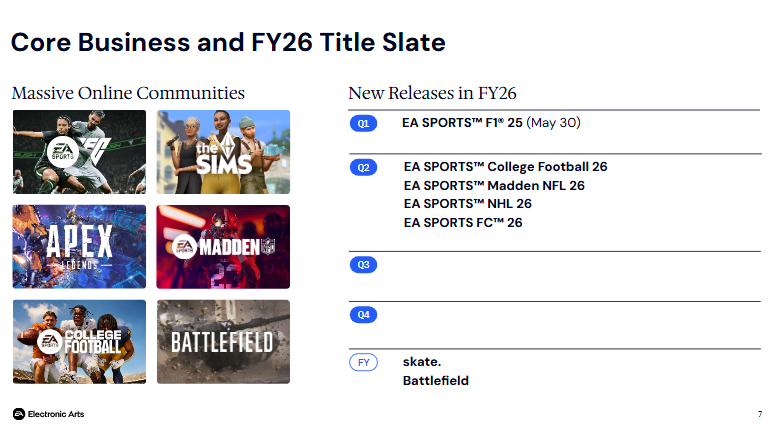Select the Q3 quarter badge
The image size is (773, 426).
point(363,265)
